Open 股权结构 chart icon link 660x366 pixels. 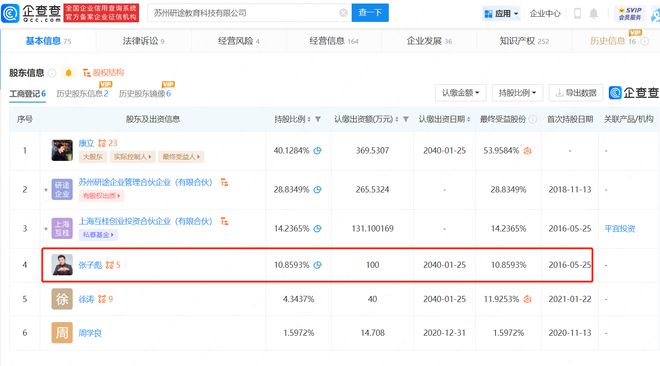tap(103, 73)
